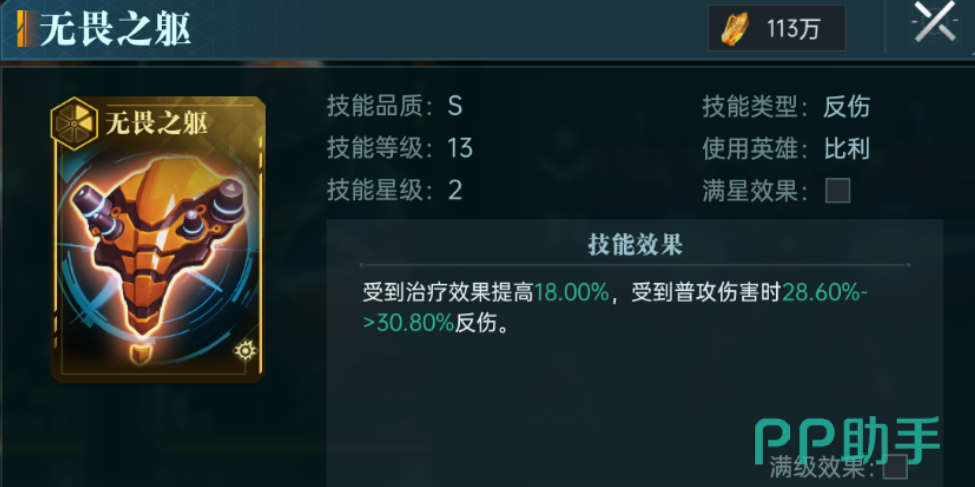Toggle the 满星效果 checkbox

[x=838, y=191]
